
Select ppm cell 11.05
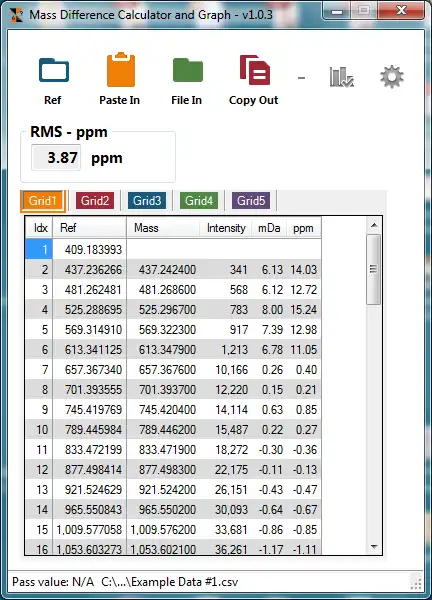point(304,349)
